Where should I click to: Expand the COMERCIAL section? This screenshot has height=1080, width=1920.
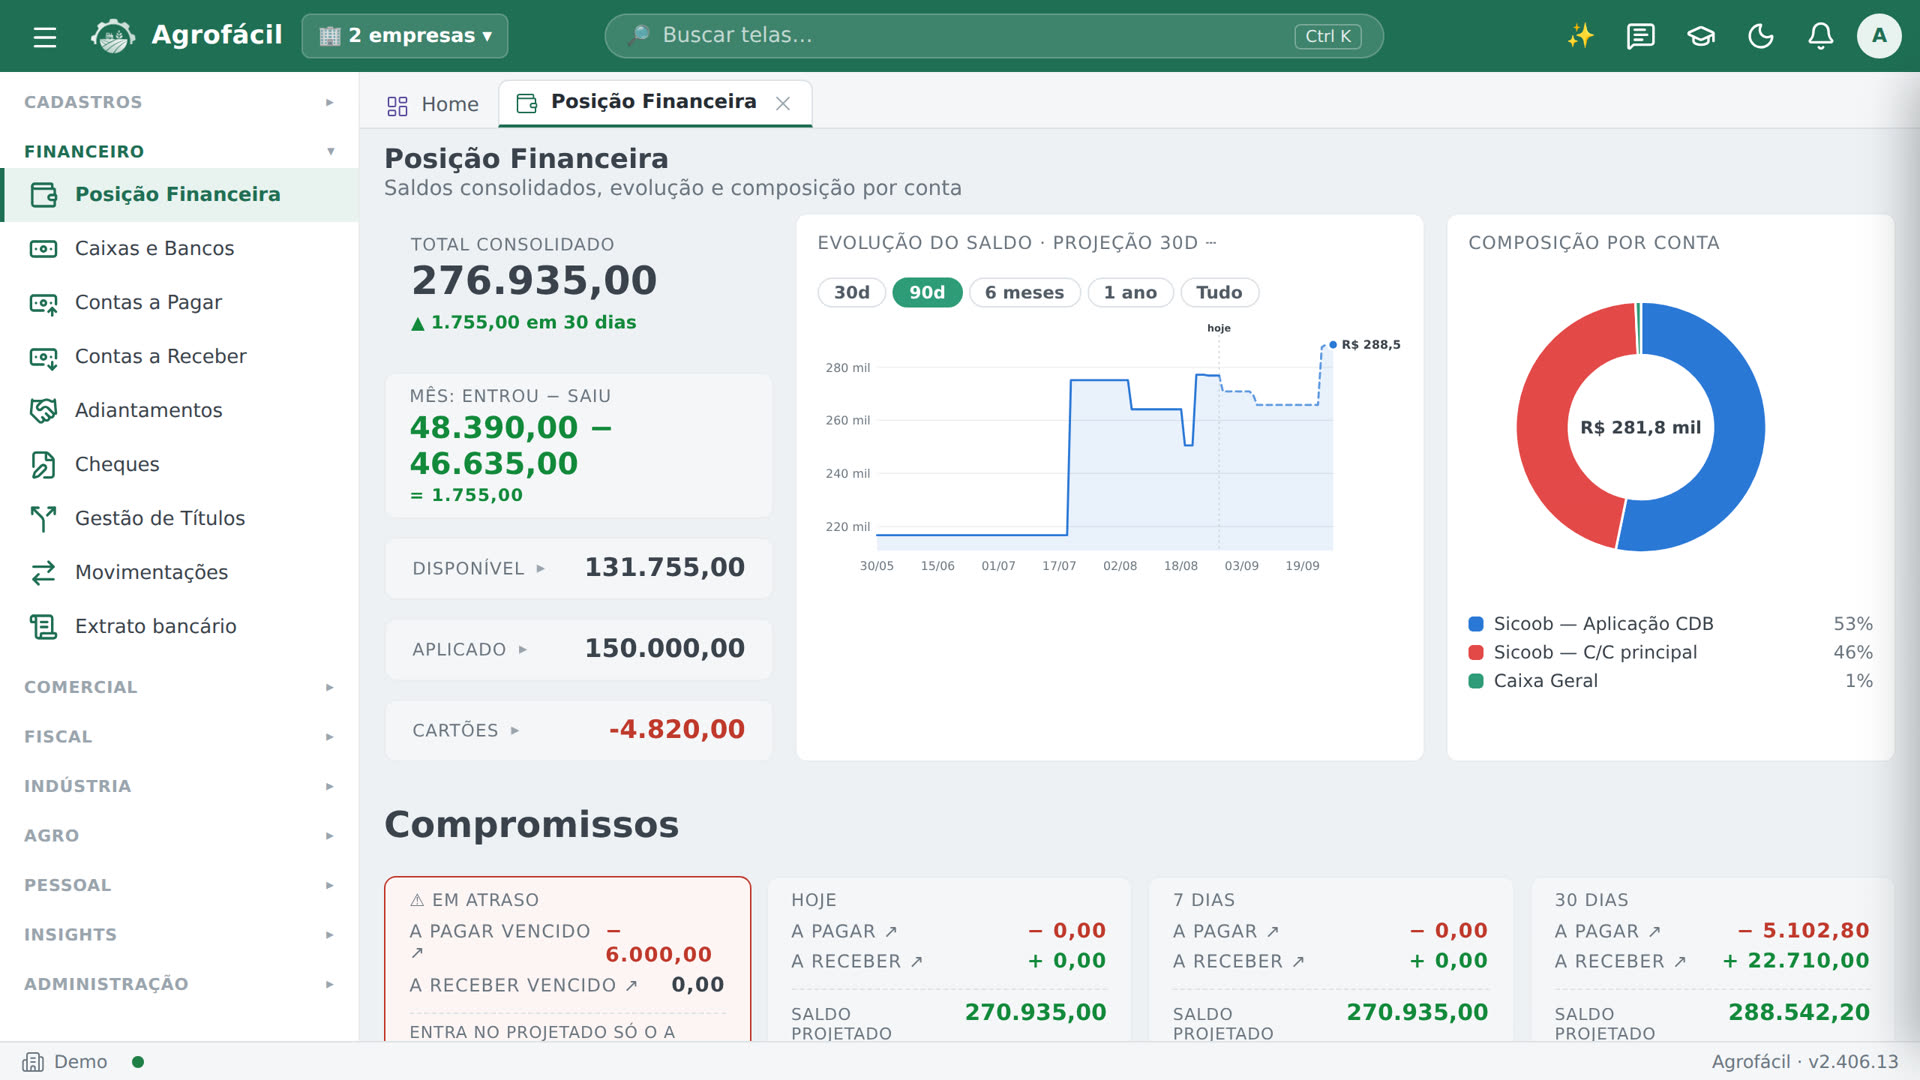pyautogui.click(x=179, y=687)
